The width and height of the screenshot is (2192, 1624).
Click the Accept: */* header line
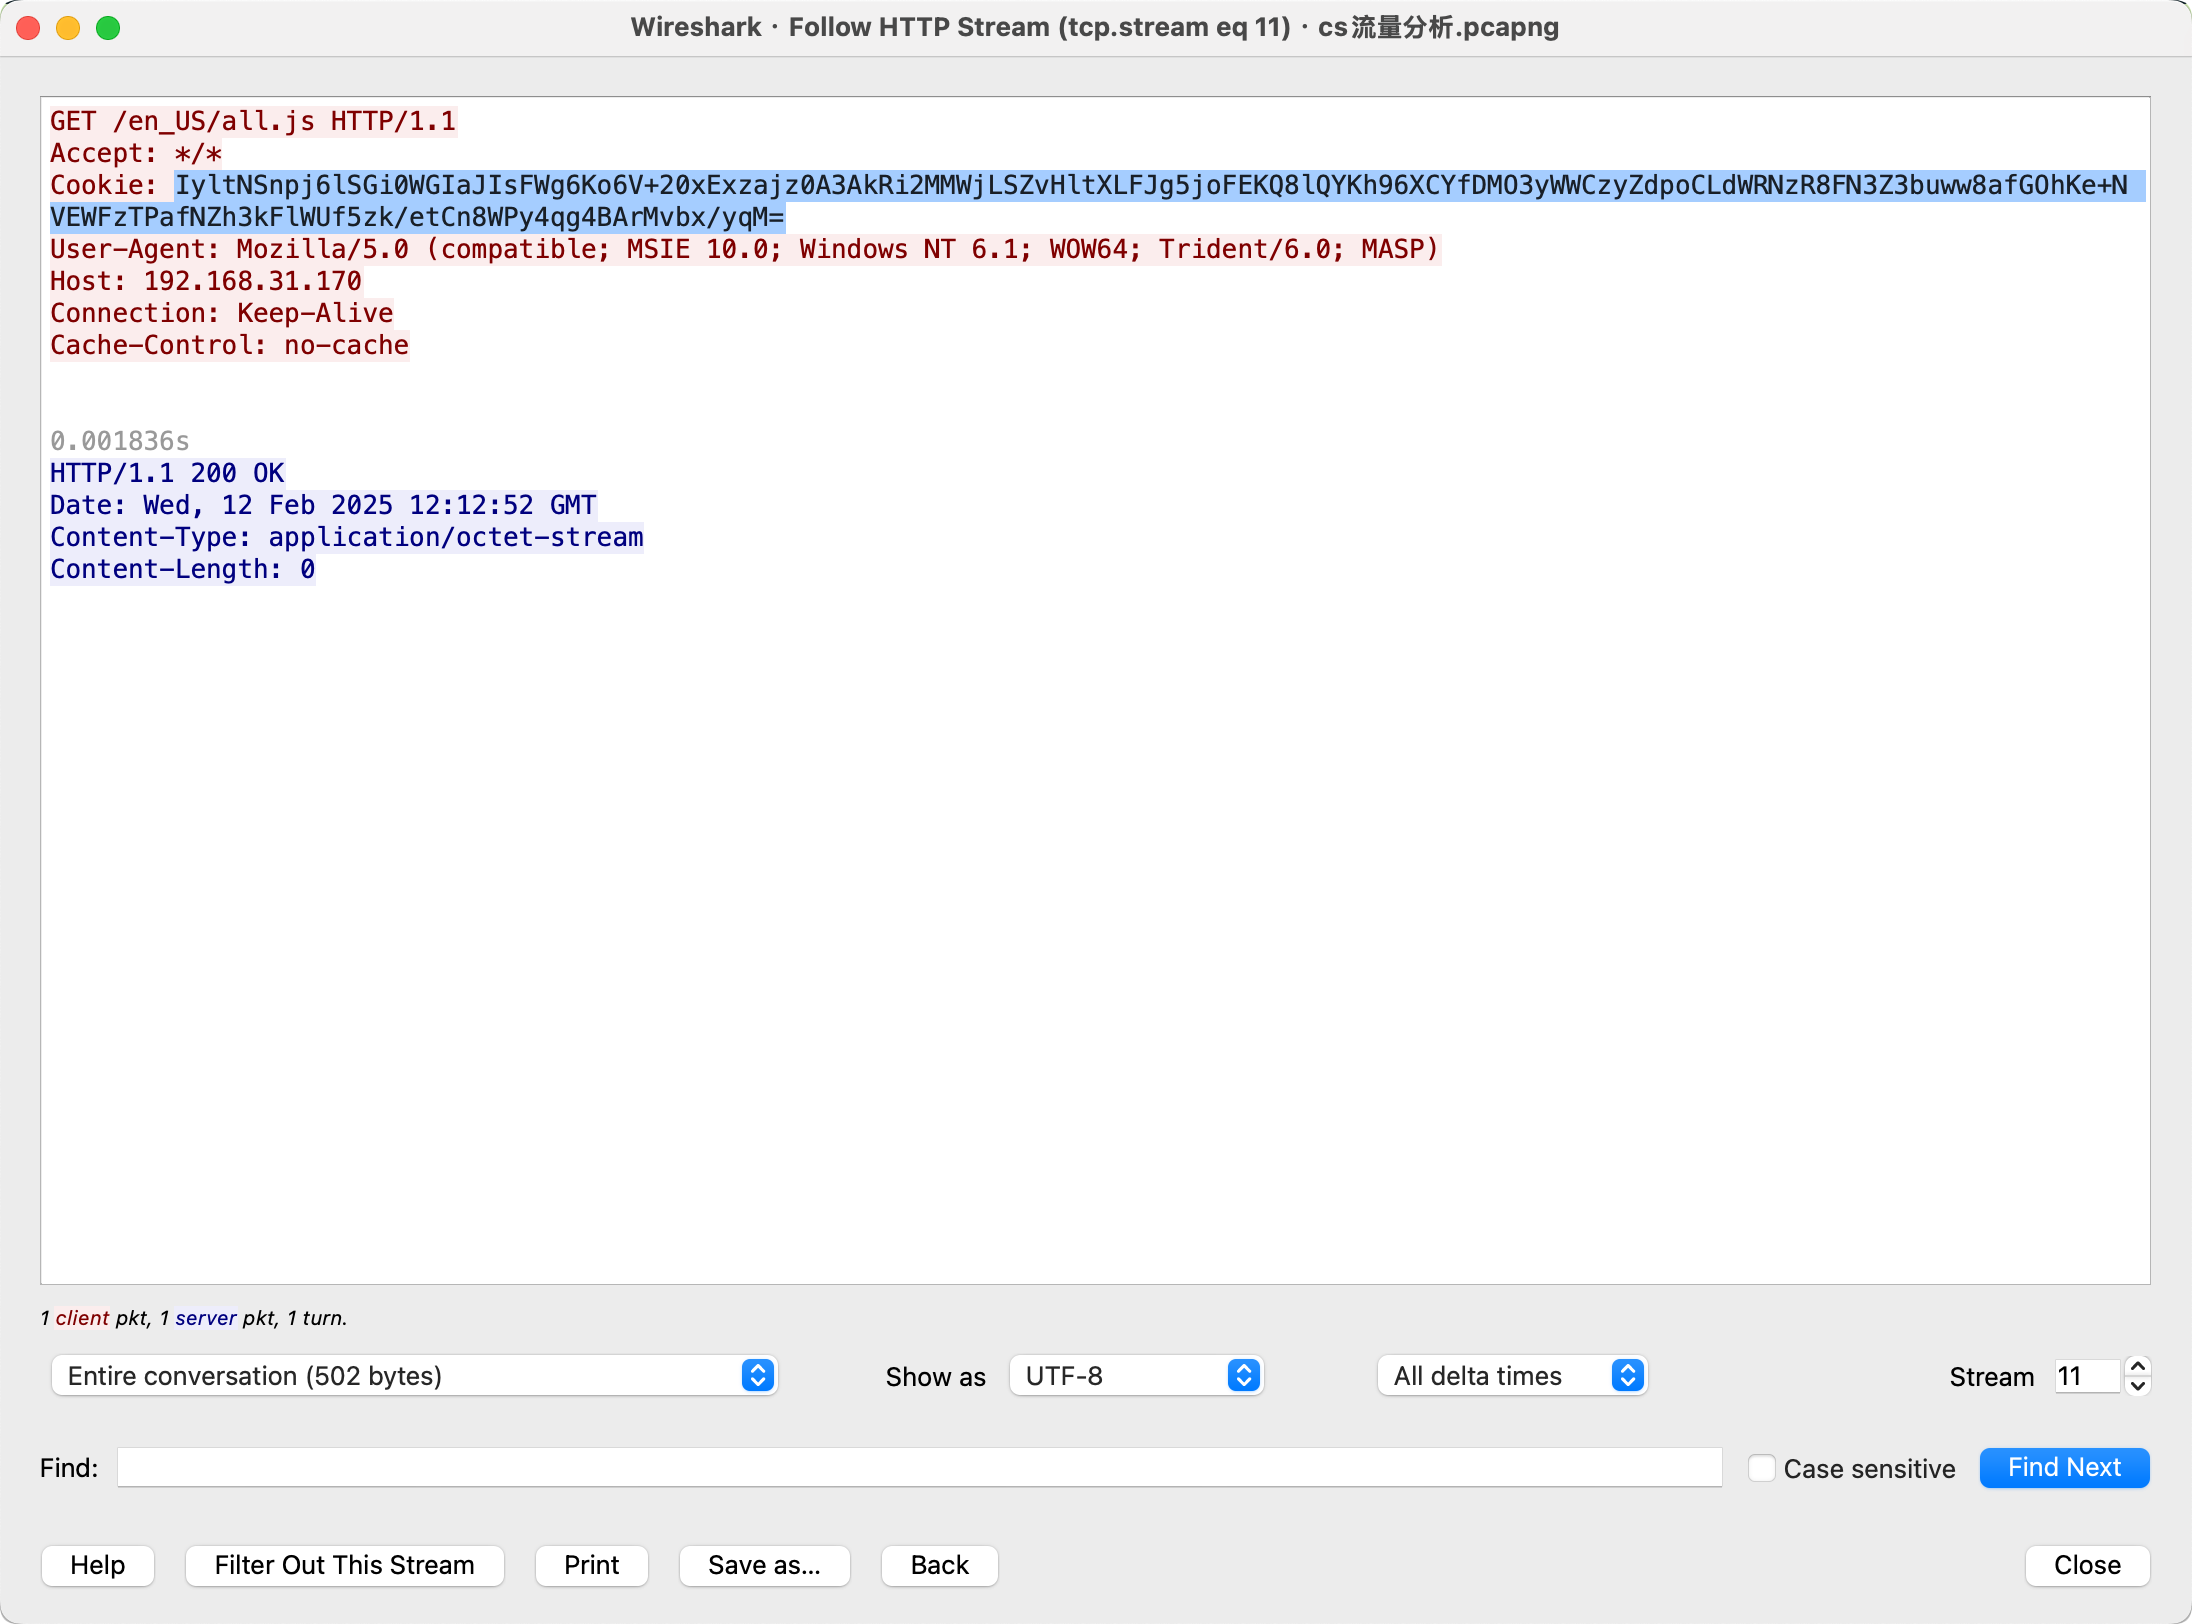[x=136, y=153]
